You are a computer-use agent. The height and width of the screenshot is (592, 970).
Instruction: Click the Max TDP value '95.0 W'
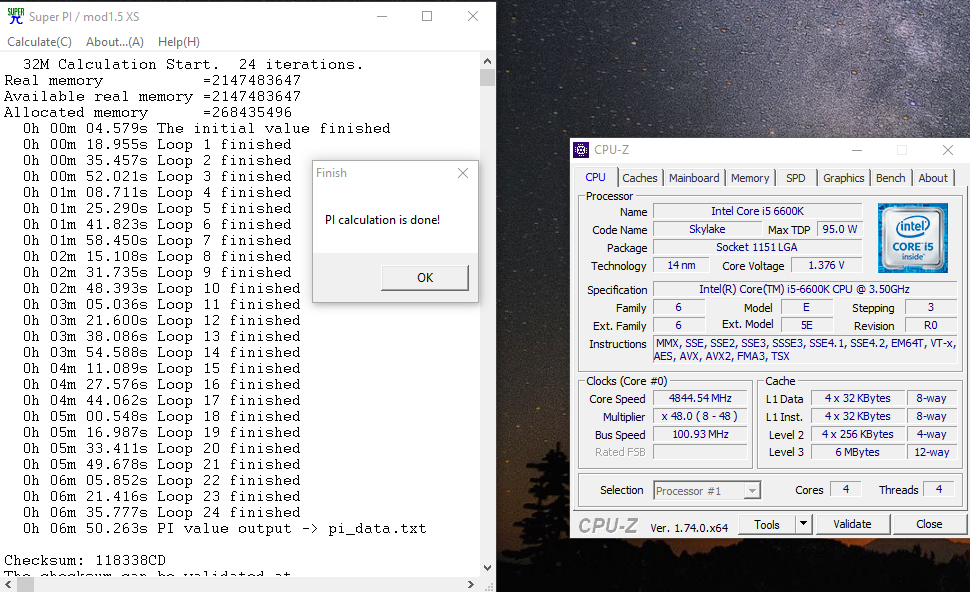tap(839, 230)
